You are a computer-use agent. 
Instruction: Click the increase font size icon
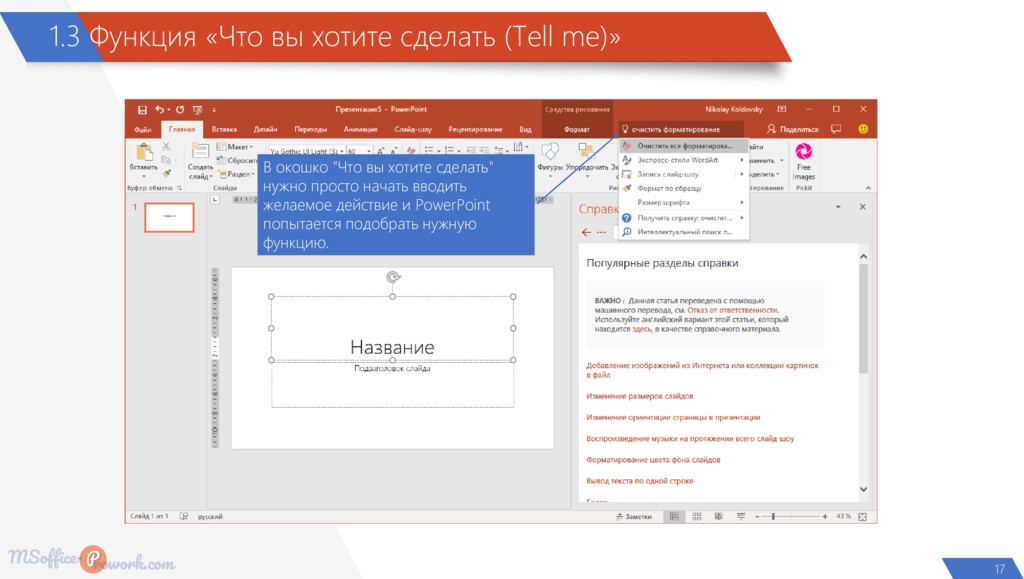381,151
